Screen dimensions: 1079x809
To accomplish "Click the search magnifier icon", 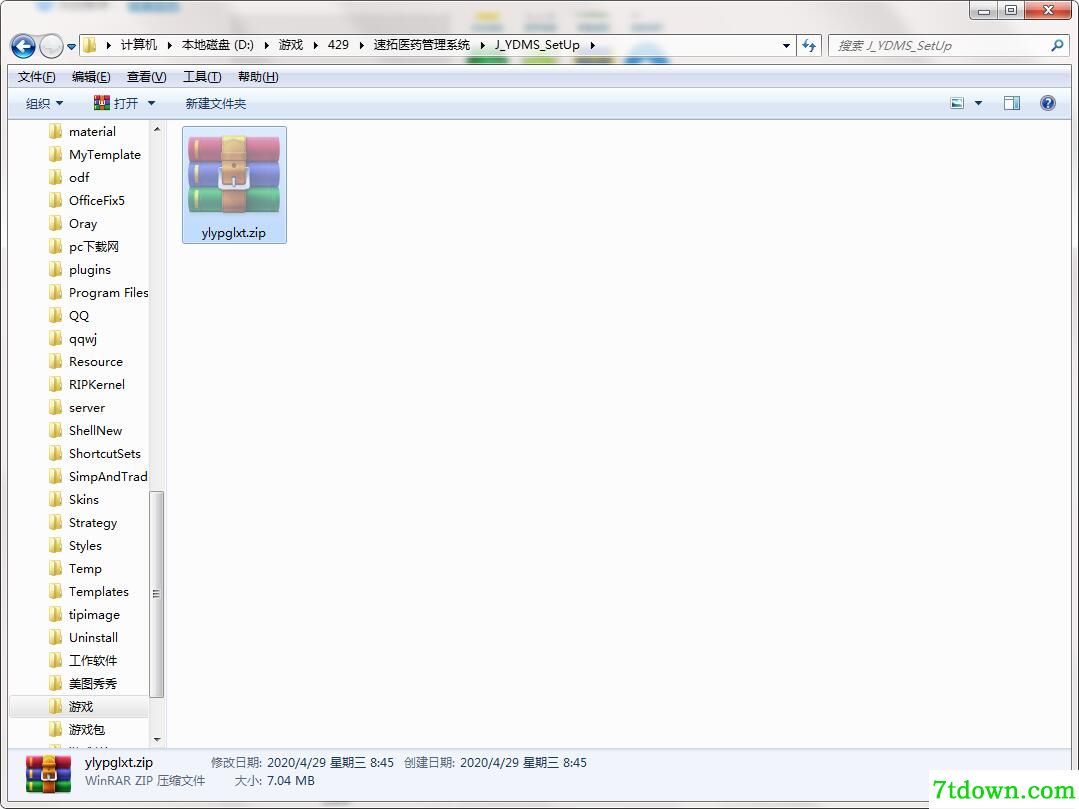I will tap(1057, 45).
